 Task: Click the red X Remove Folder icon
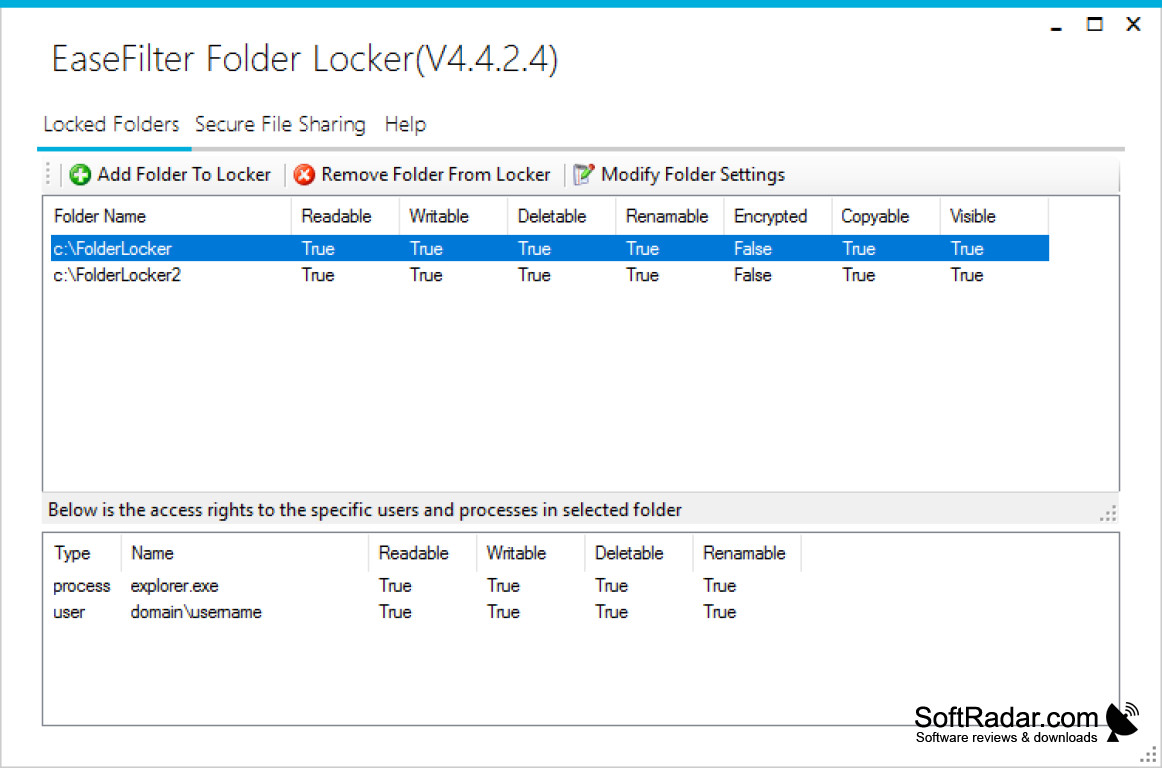tap(304, 175)
